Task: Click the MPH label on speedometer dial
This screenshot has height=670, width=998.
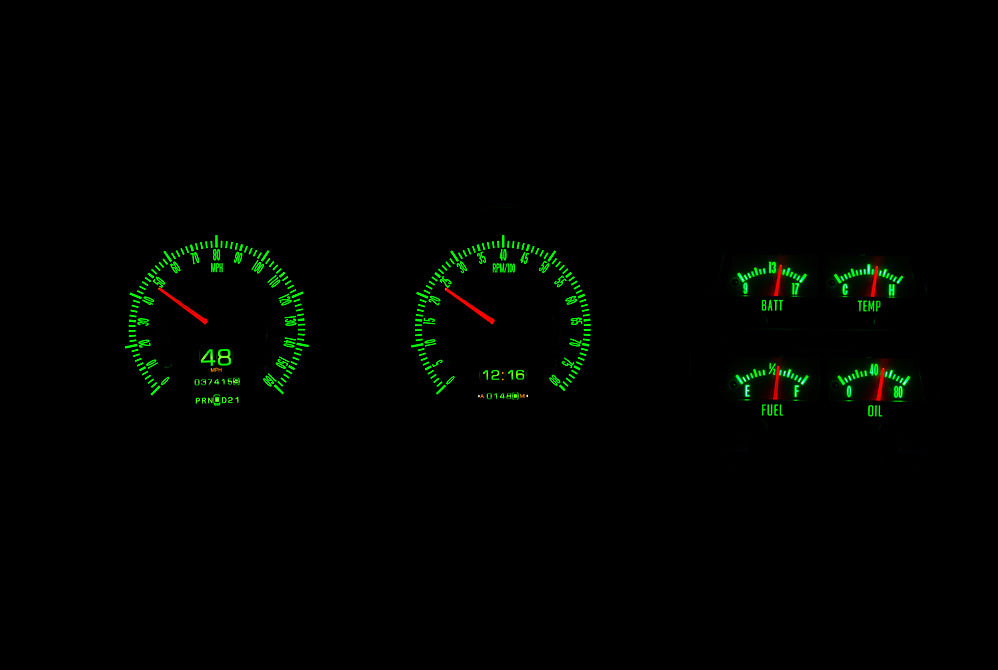Action: coord(217,267)
